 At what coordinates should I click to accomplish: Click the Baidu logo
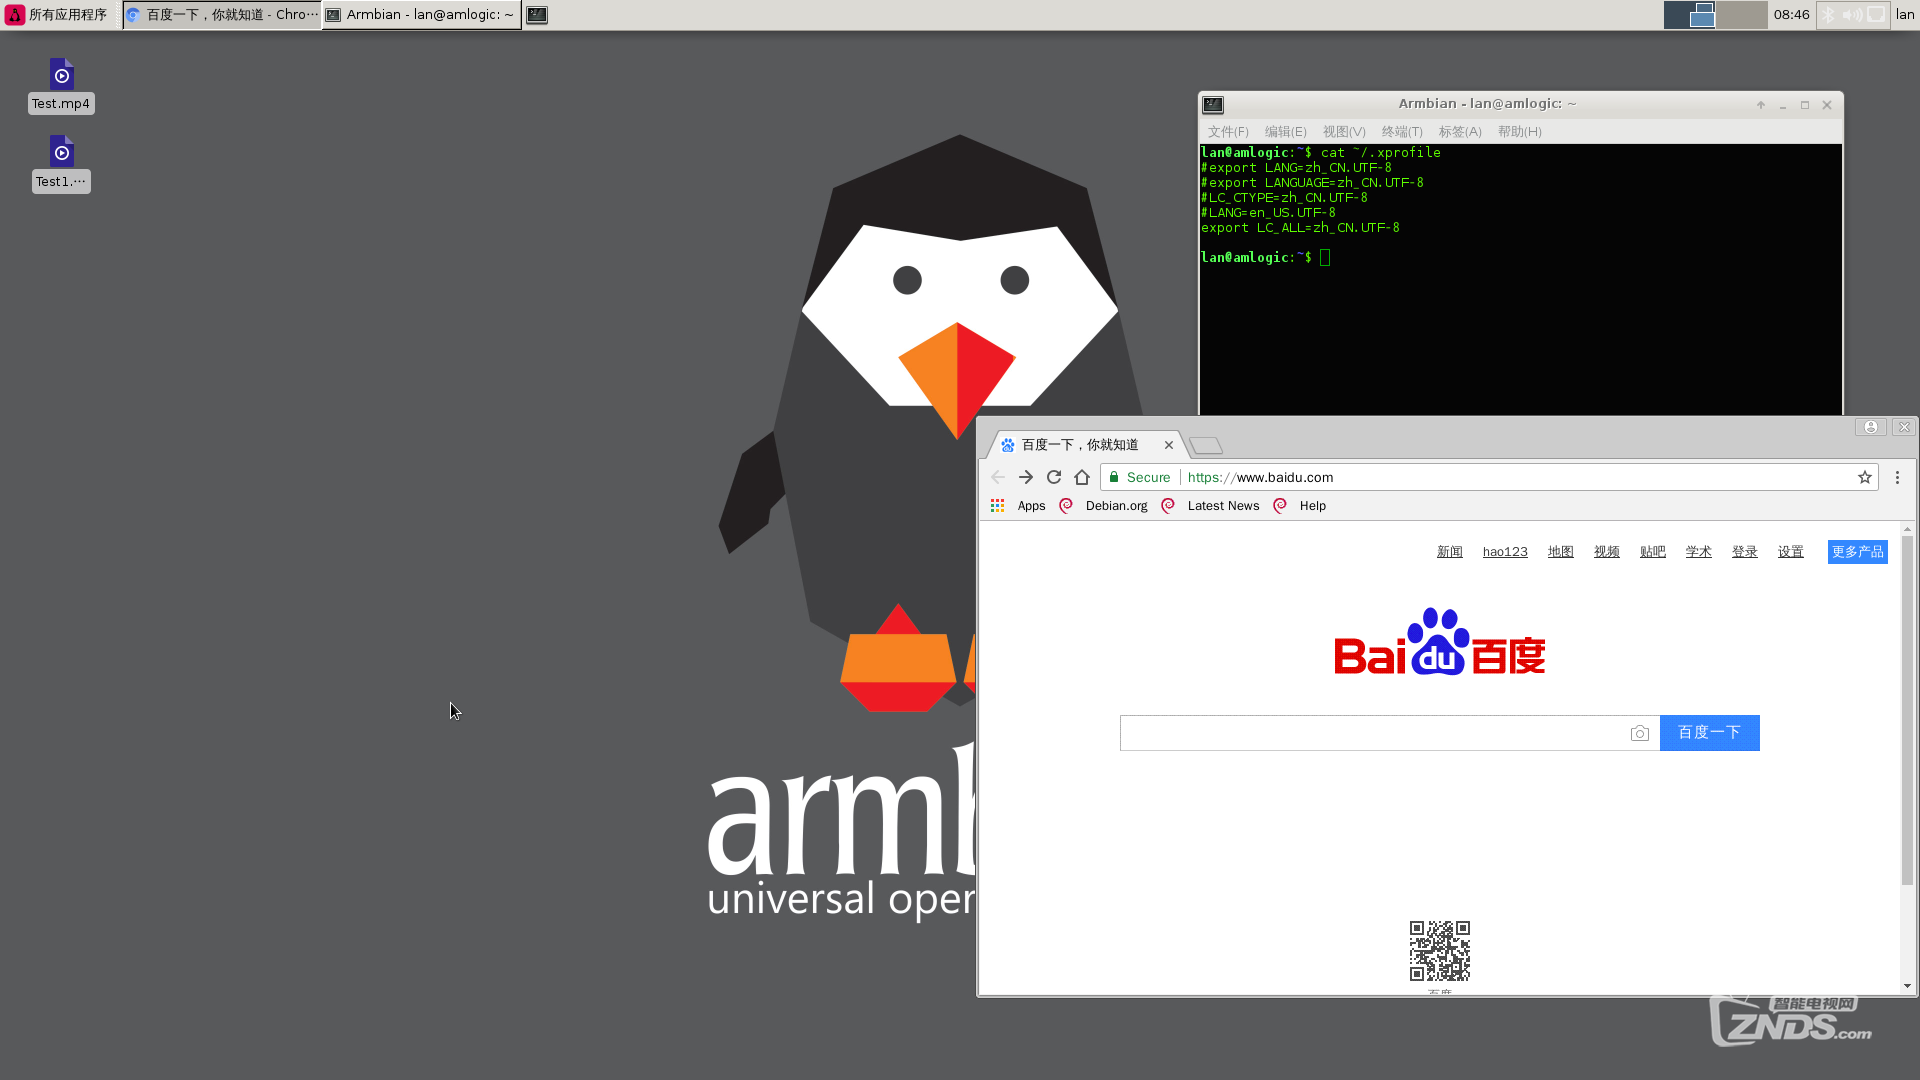tap(1439, 641)
